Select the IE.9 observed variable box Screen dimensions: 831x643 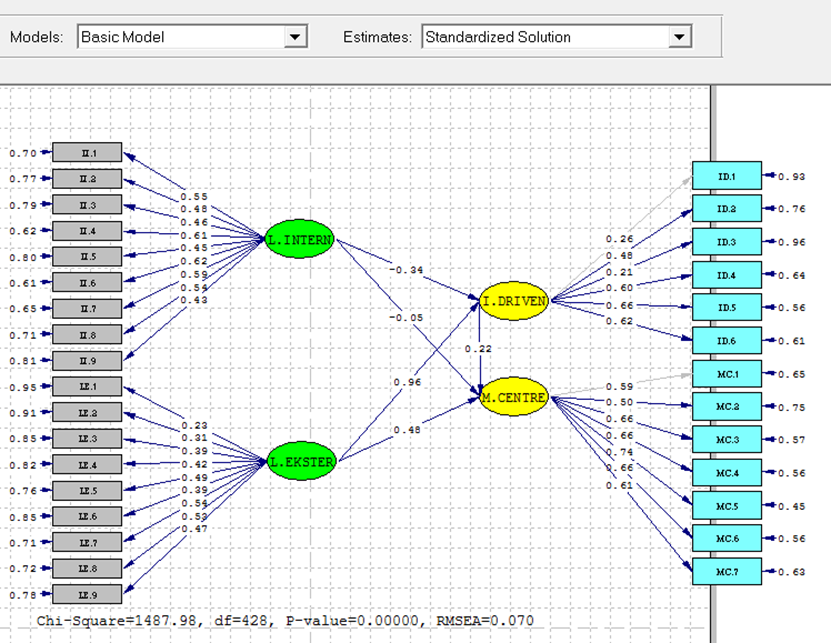pos(87,594)
